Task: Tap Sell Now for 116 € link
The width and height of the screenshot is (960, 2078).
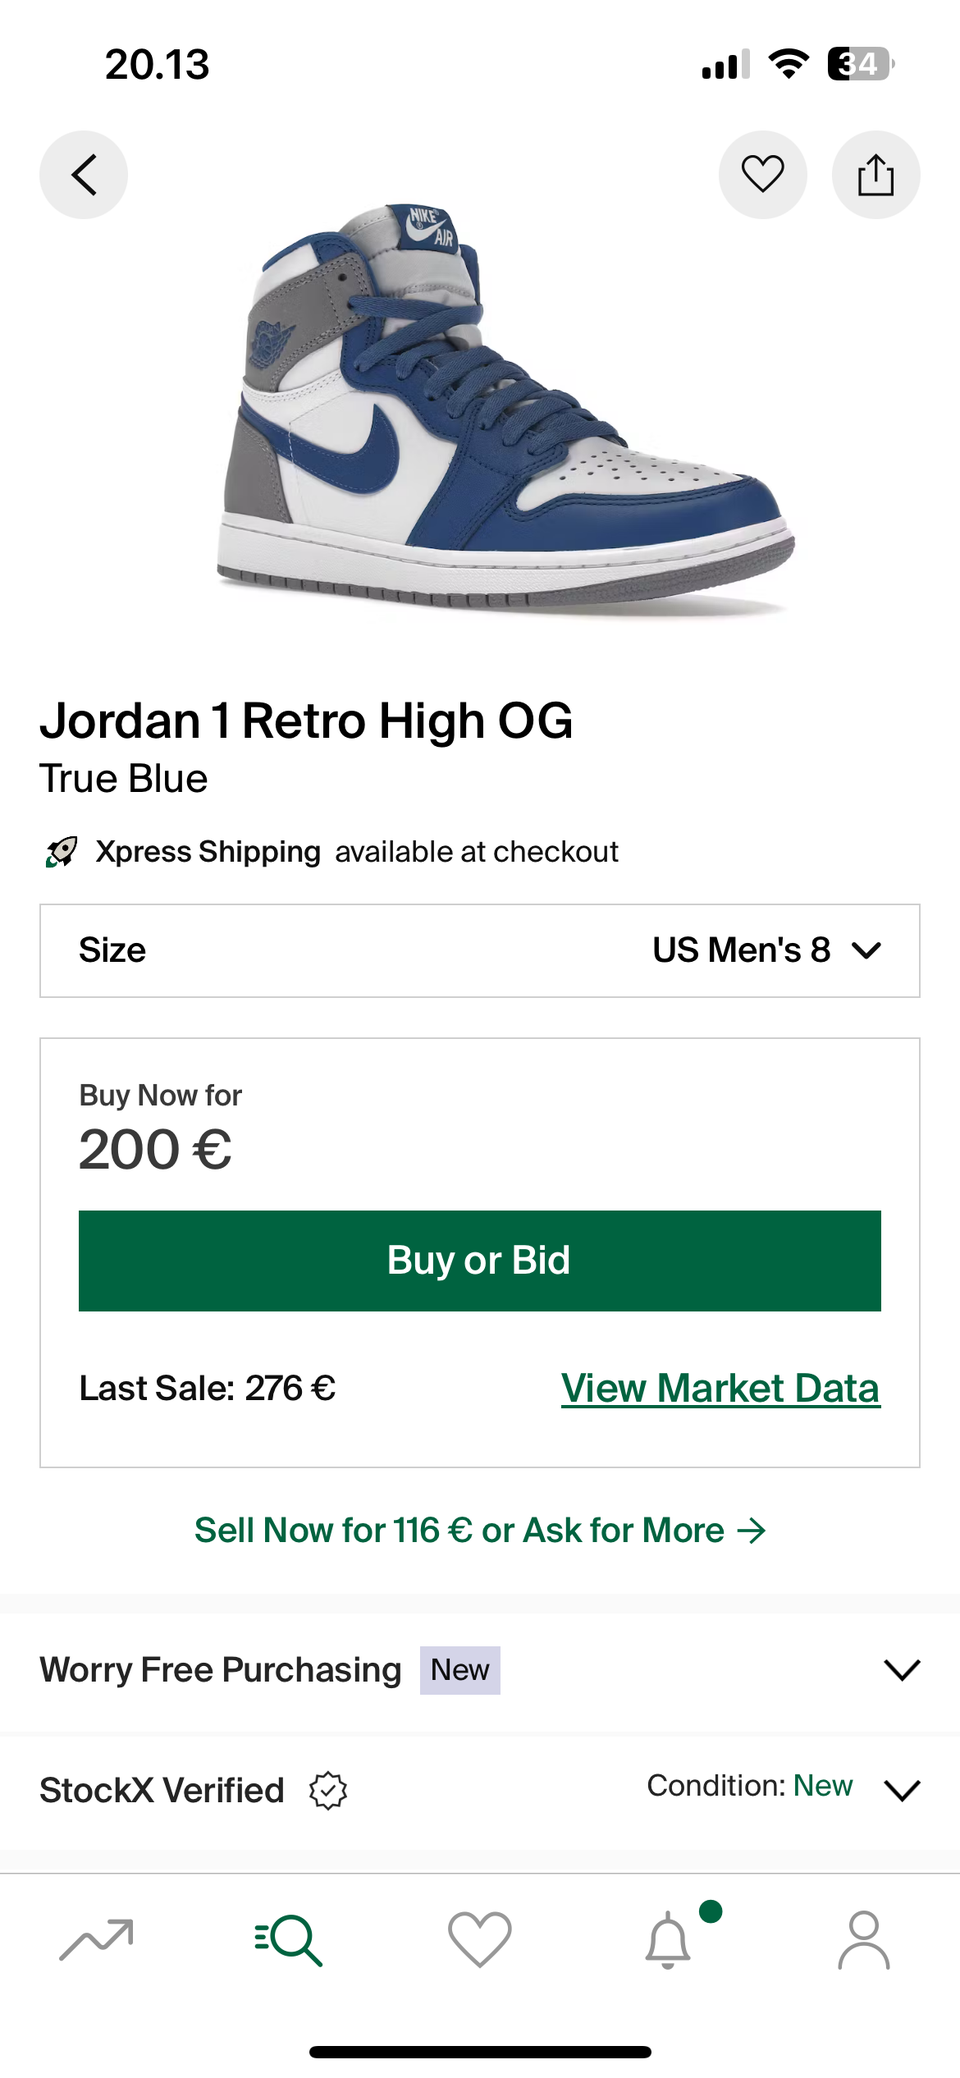Action: tap(480, 1530)
